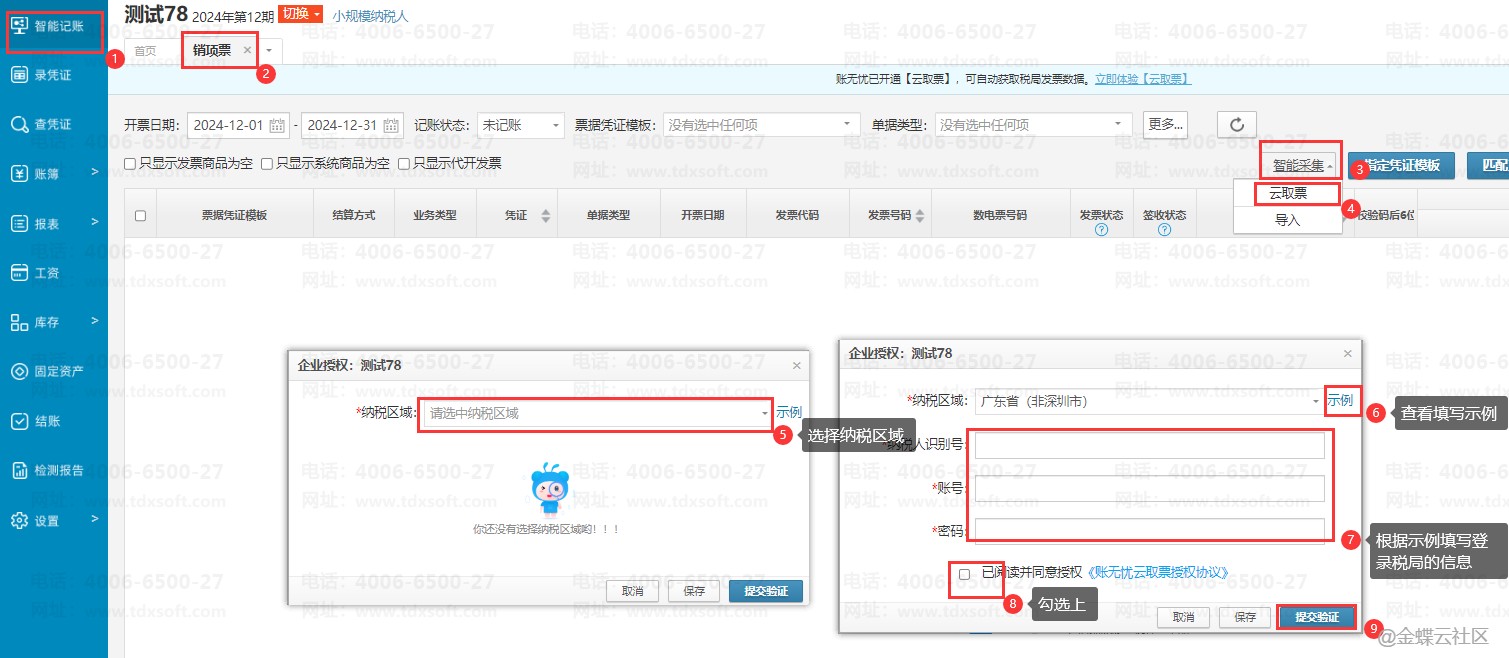1509x658 pixels.
Task: Click the 设置 gear icon in the sidebar
Action: [19, 520]
